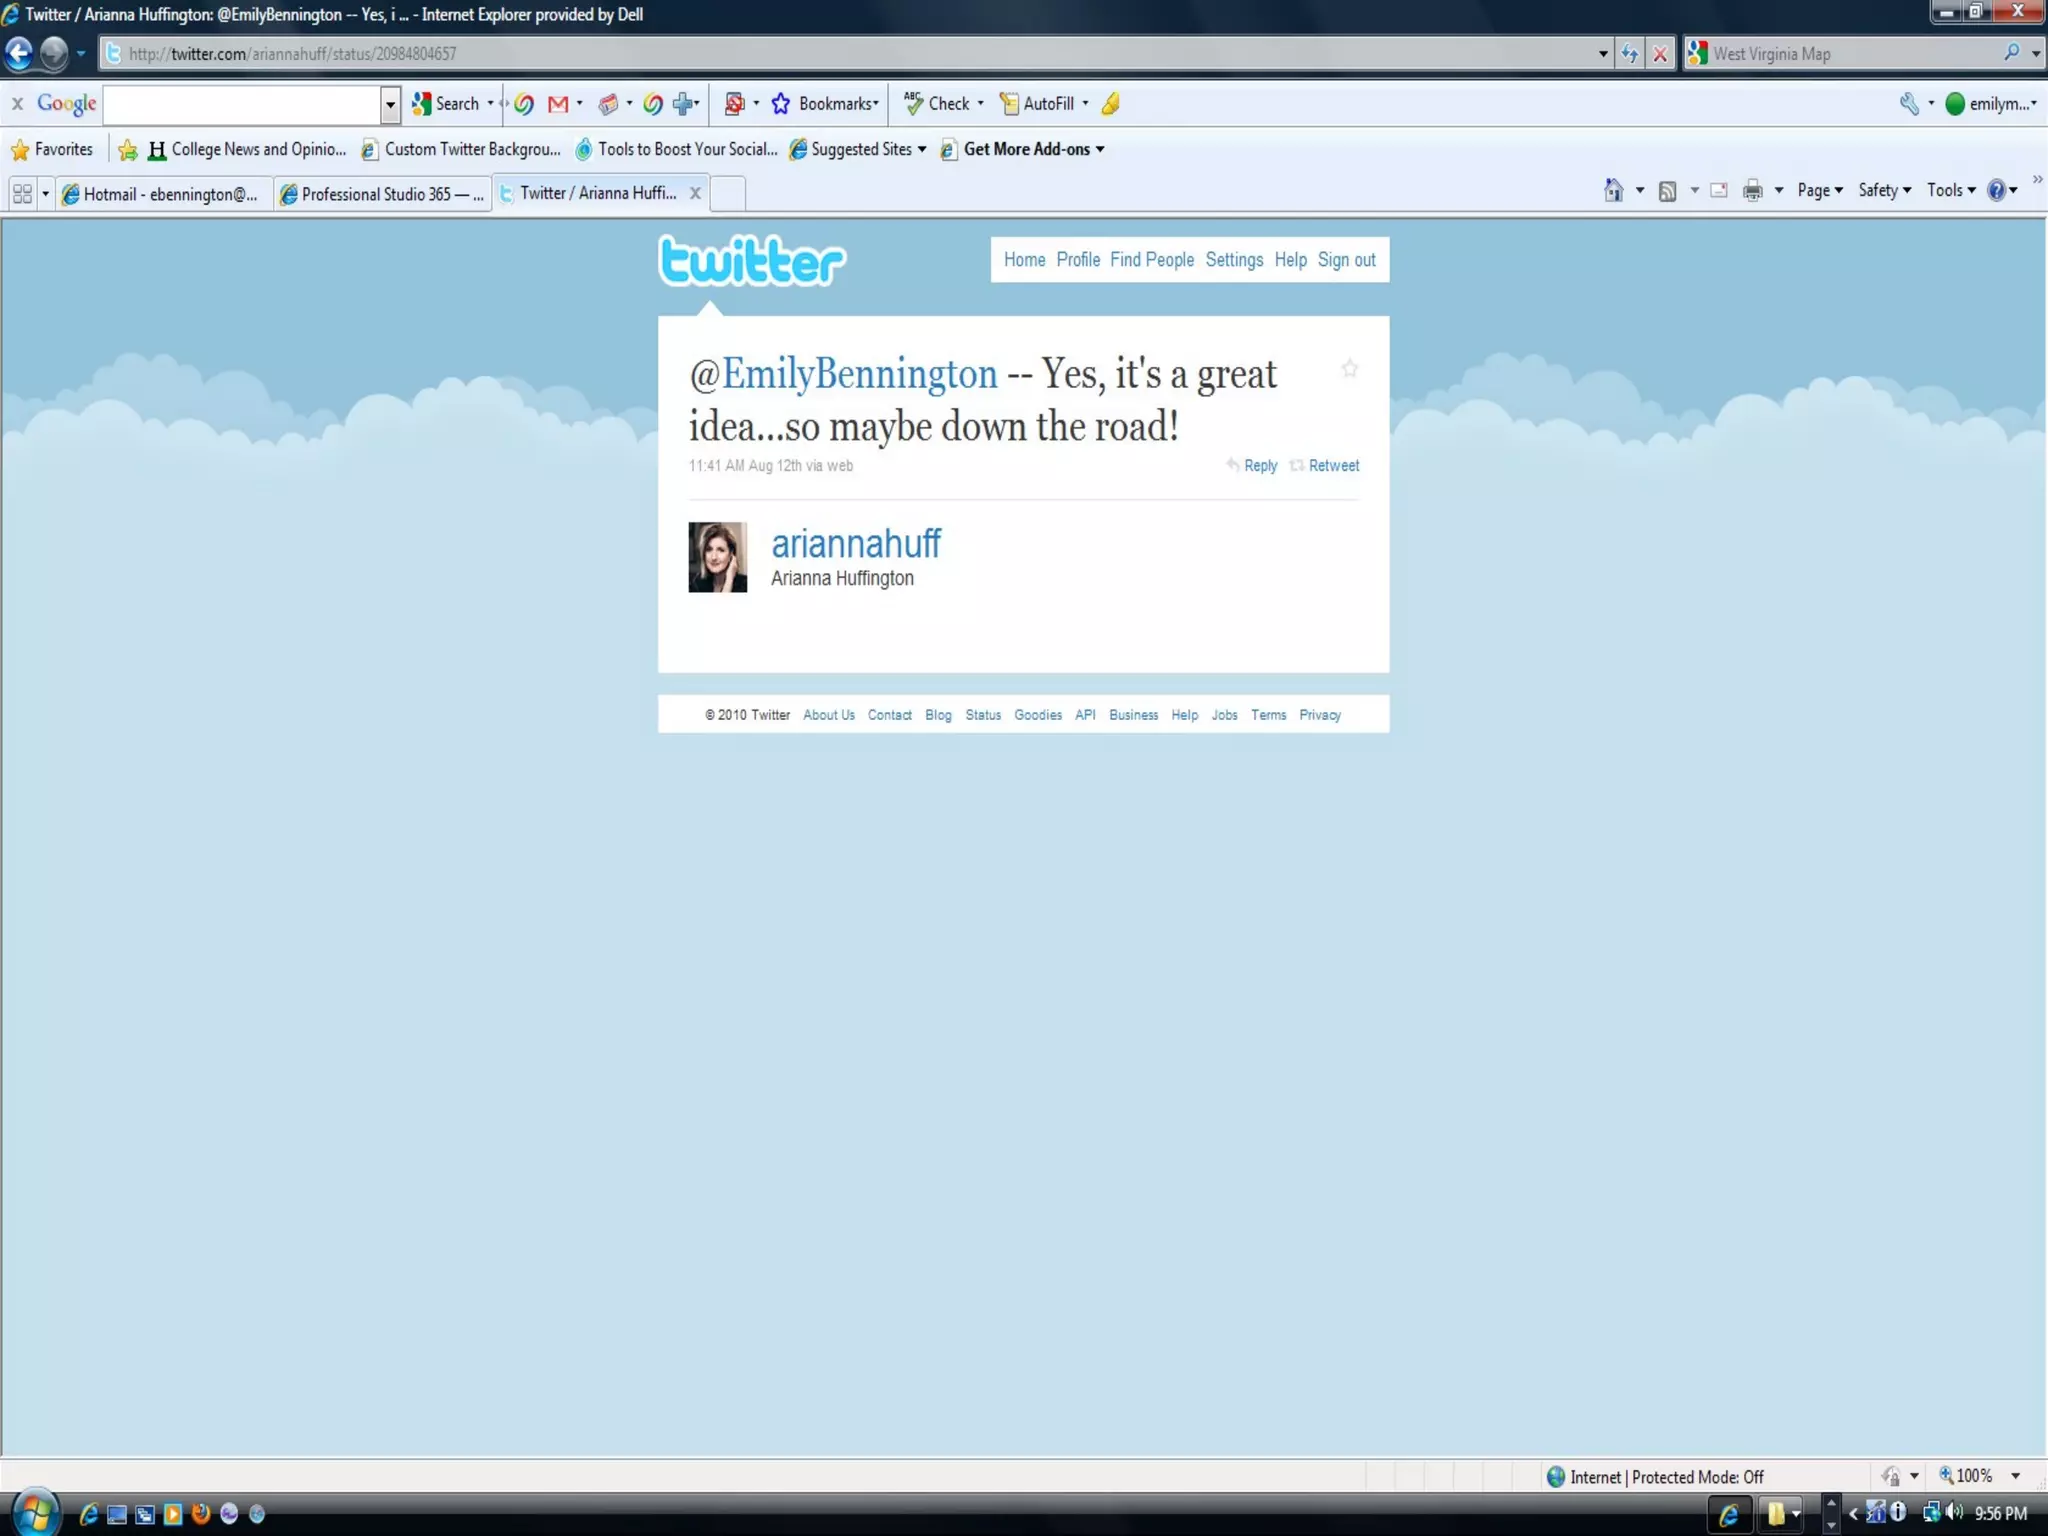
Task: Click the Quick Tabs grid icon
Action: click(22, 193)
